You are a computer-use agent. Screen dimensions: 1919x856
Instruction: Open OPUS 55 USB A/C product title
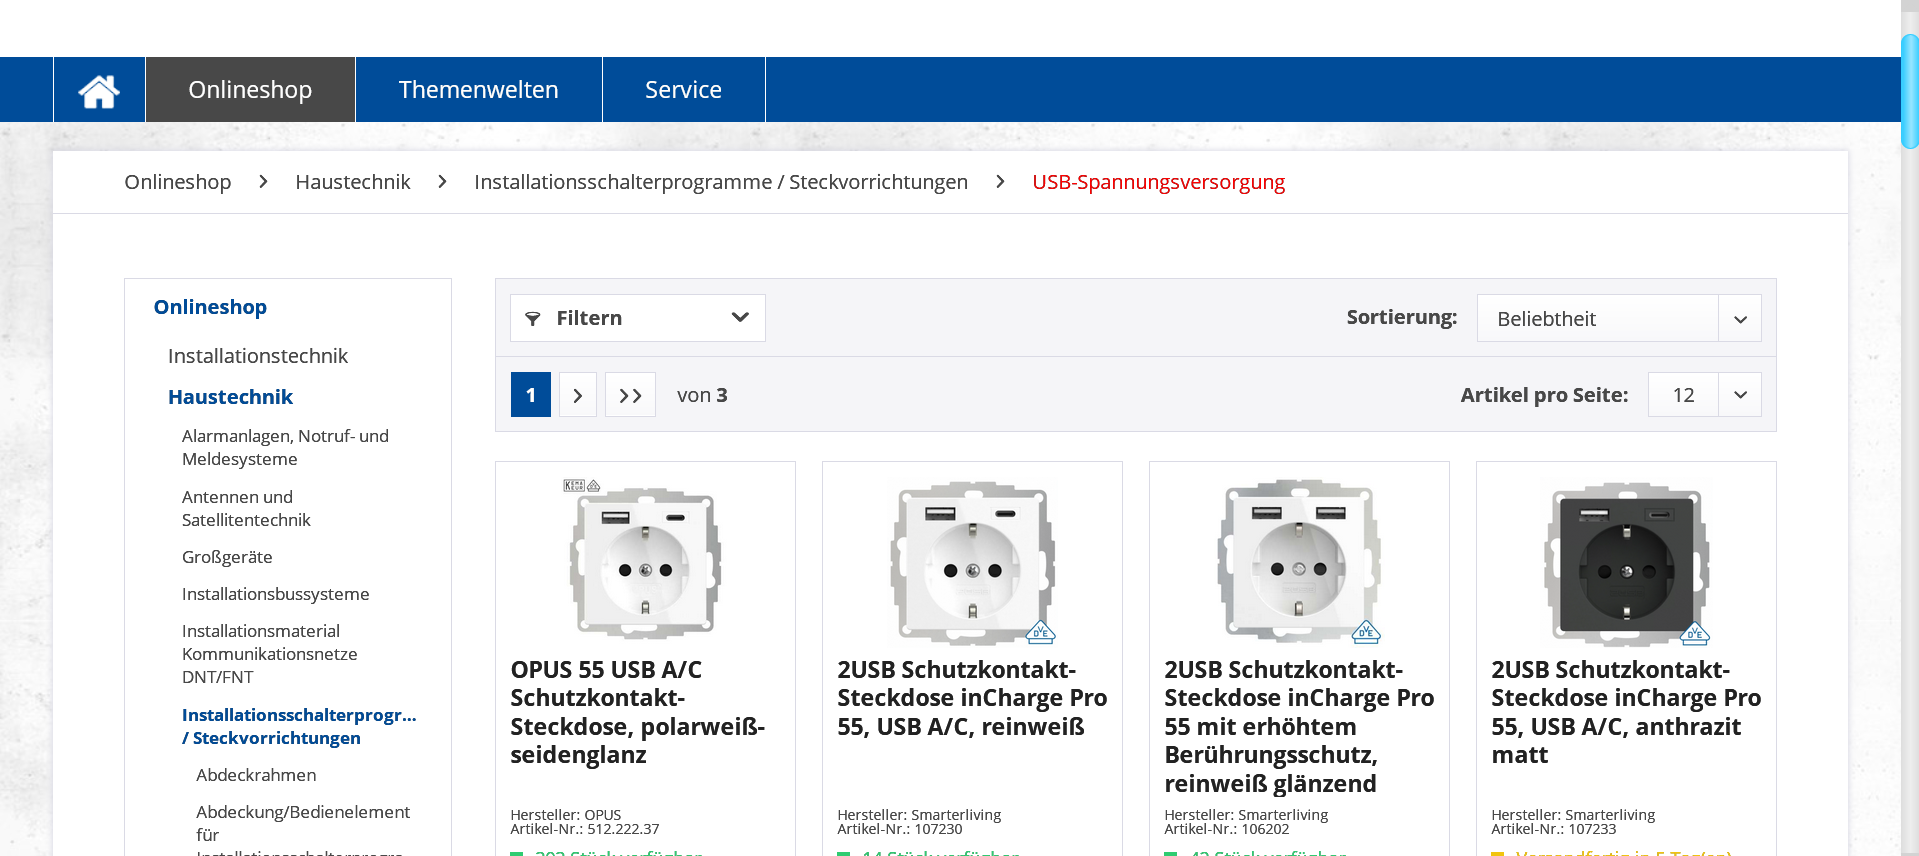pos(637,711)
